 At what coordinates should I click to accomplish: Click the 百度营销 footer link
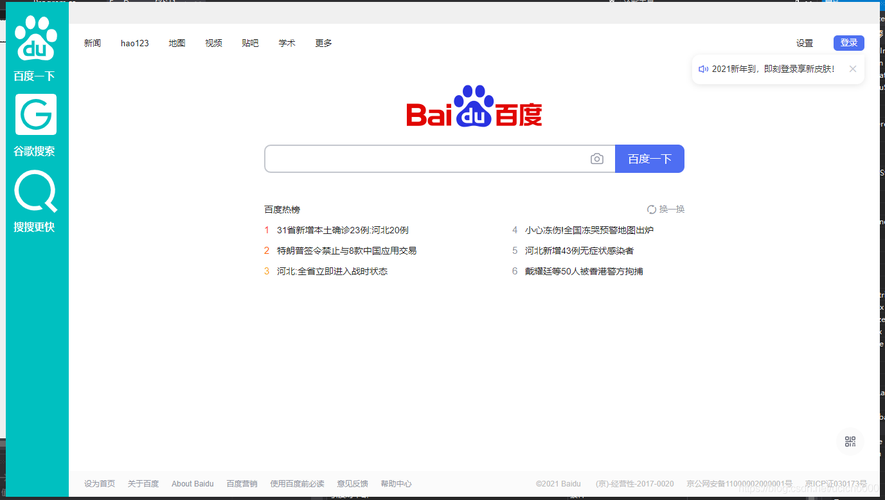242,484
